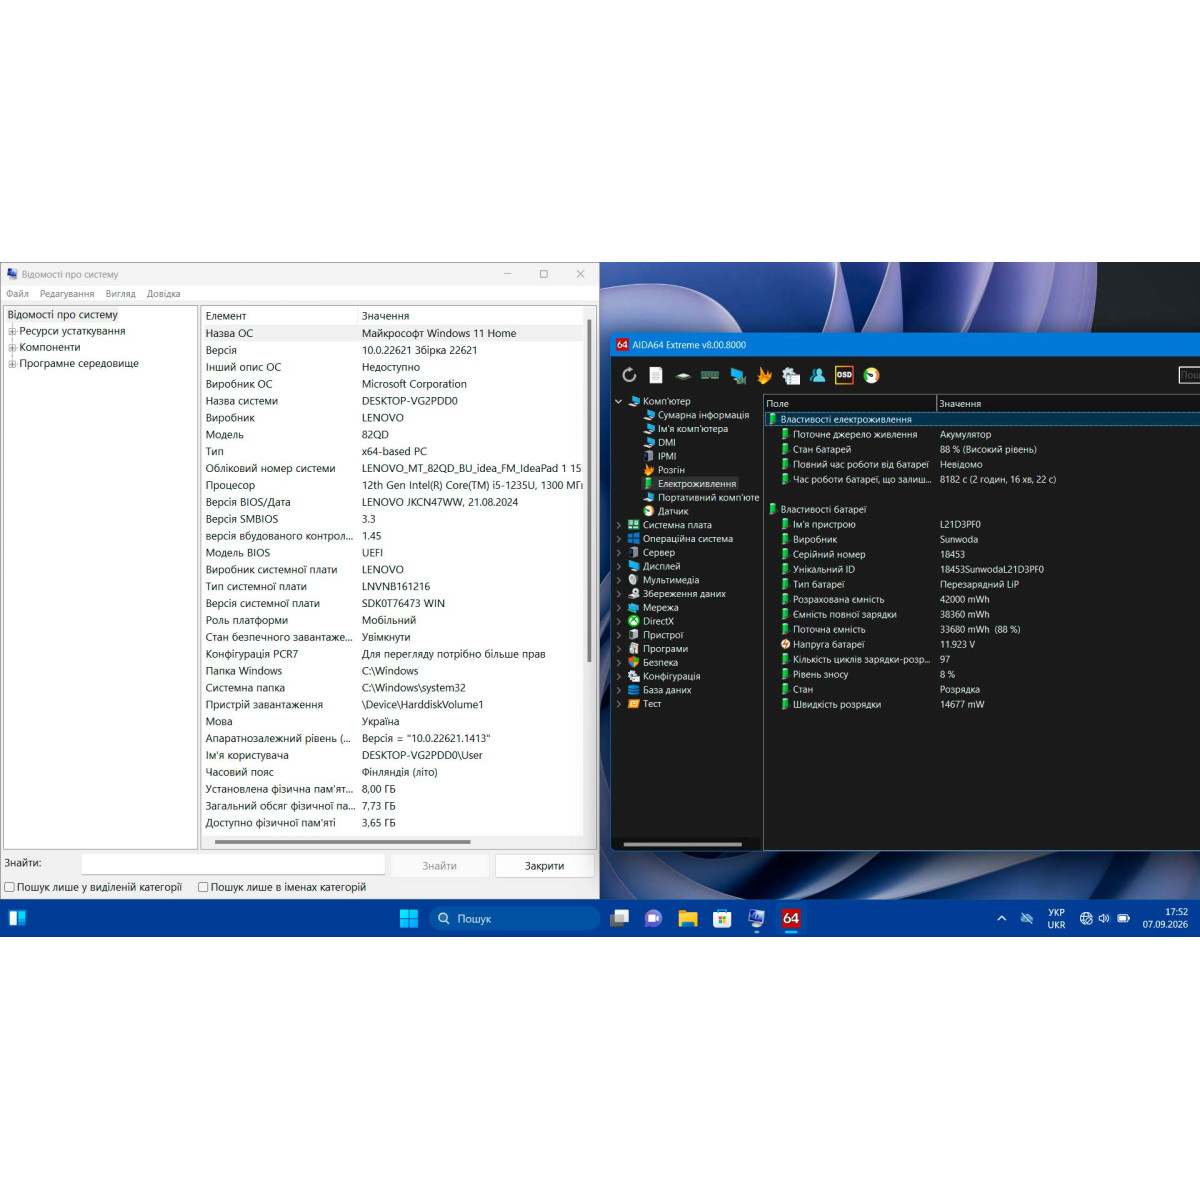This screenshot has width=1200, height=1200.
Task: Select the Процесор row
Action: 392,485
